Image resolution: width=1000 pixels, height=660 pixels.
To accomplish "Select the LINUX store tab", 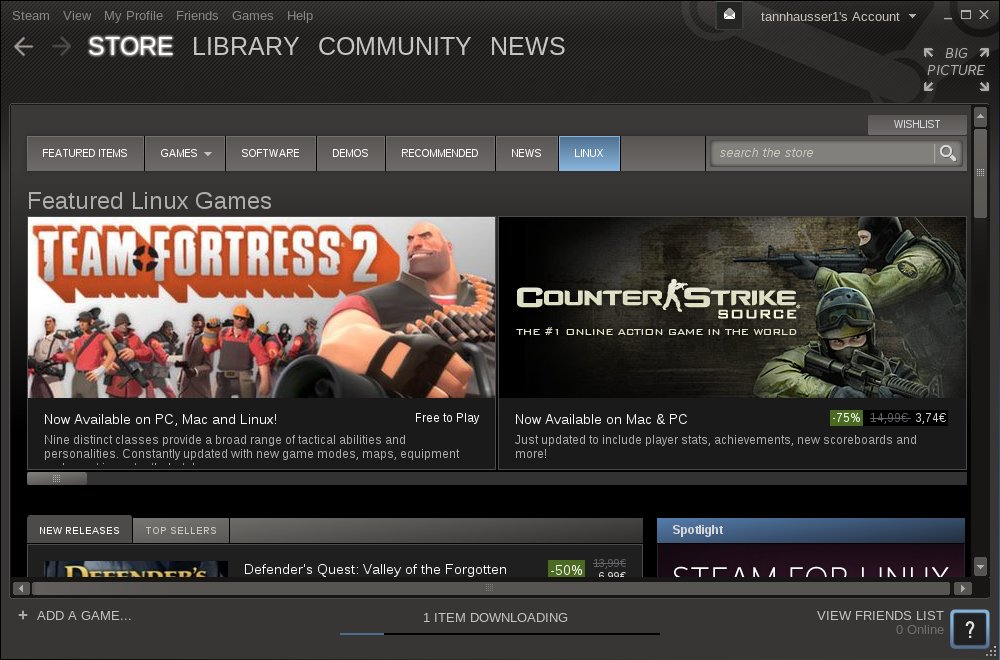I will (x=589, y=153).
